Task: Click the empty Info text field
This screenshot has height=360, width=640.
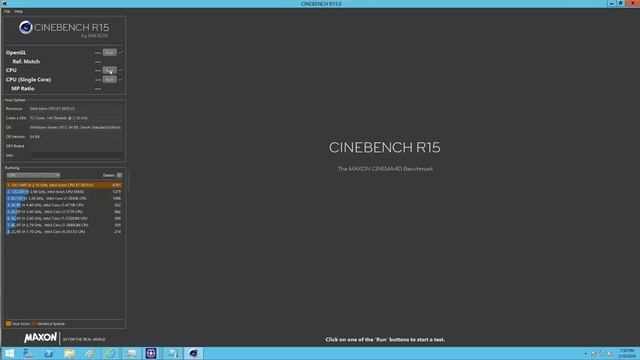Action: pos(76,156)
